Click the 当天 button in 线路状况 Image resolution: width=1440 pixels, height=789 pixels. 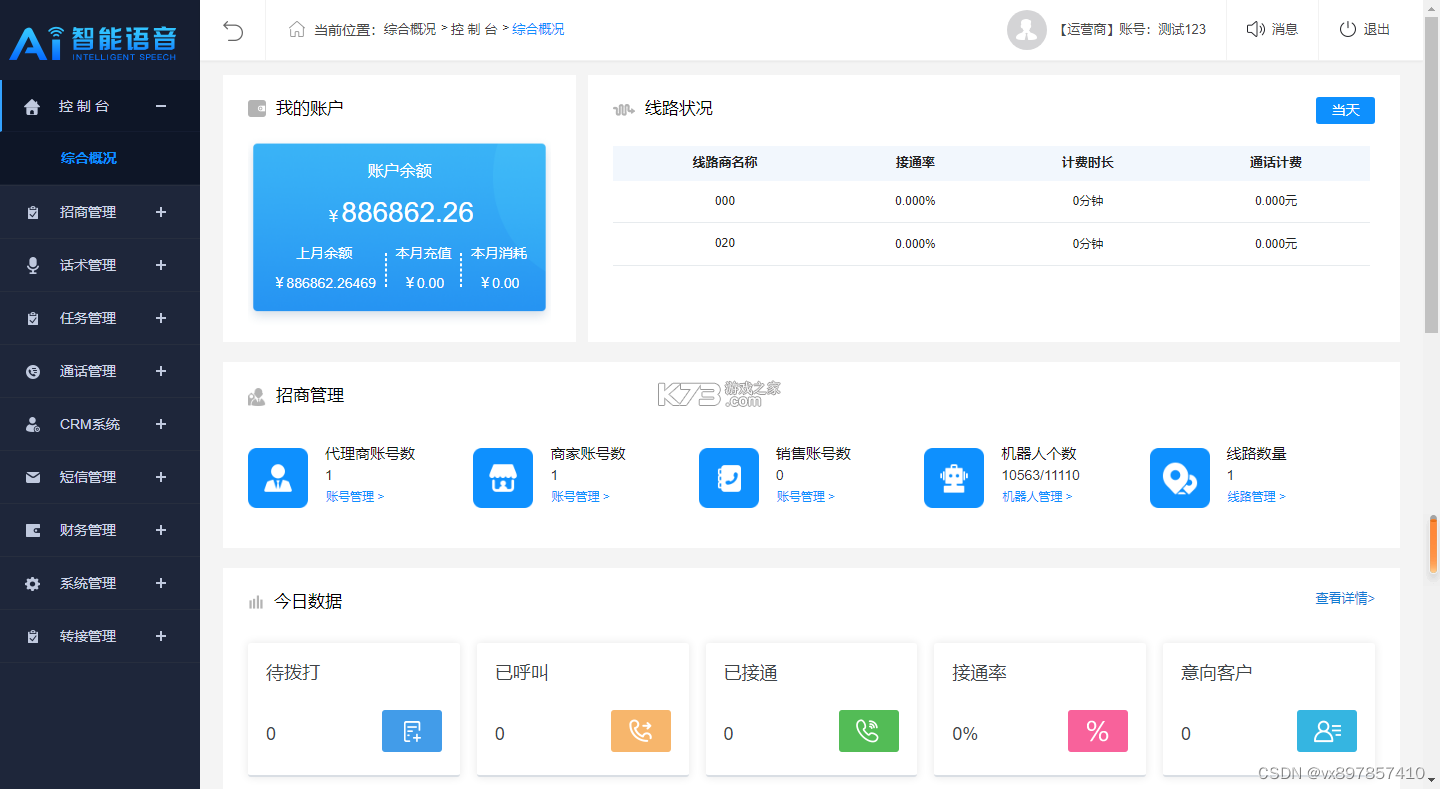[1345, 110]
